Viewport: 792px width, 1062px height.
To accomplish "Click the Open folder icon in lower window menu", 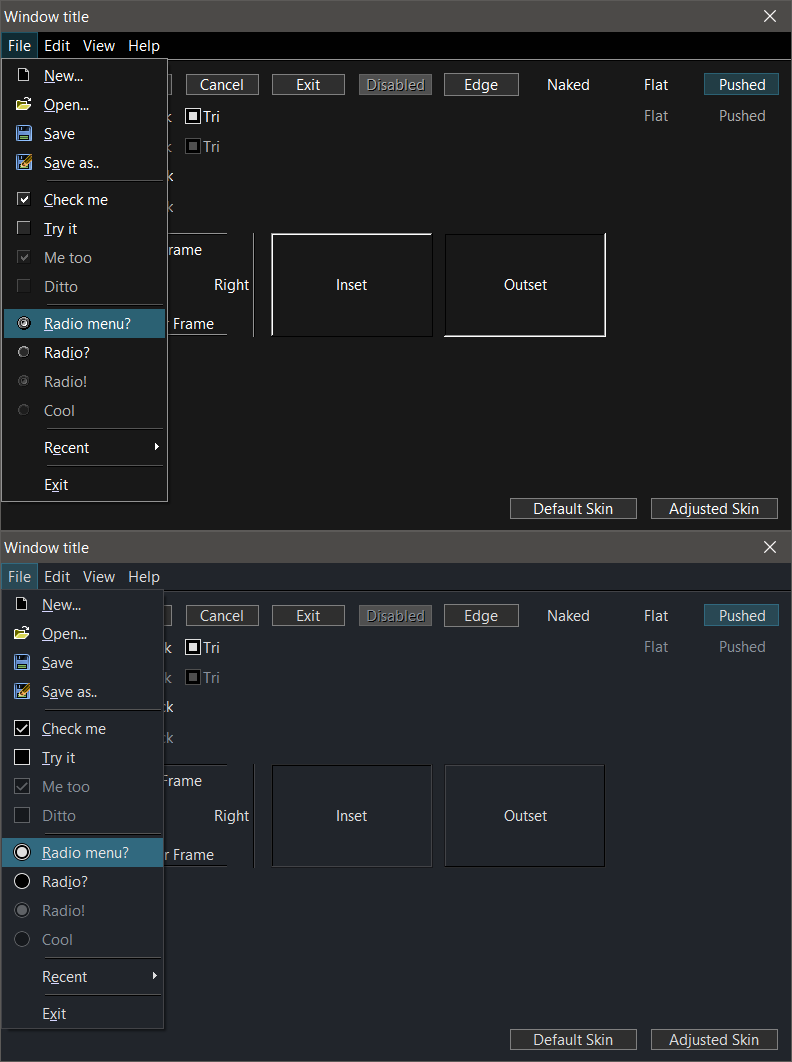I will point(22,633).
